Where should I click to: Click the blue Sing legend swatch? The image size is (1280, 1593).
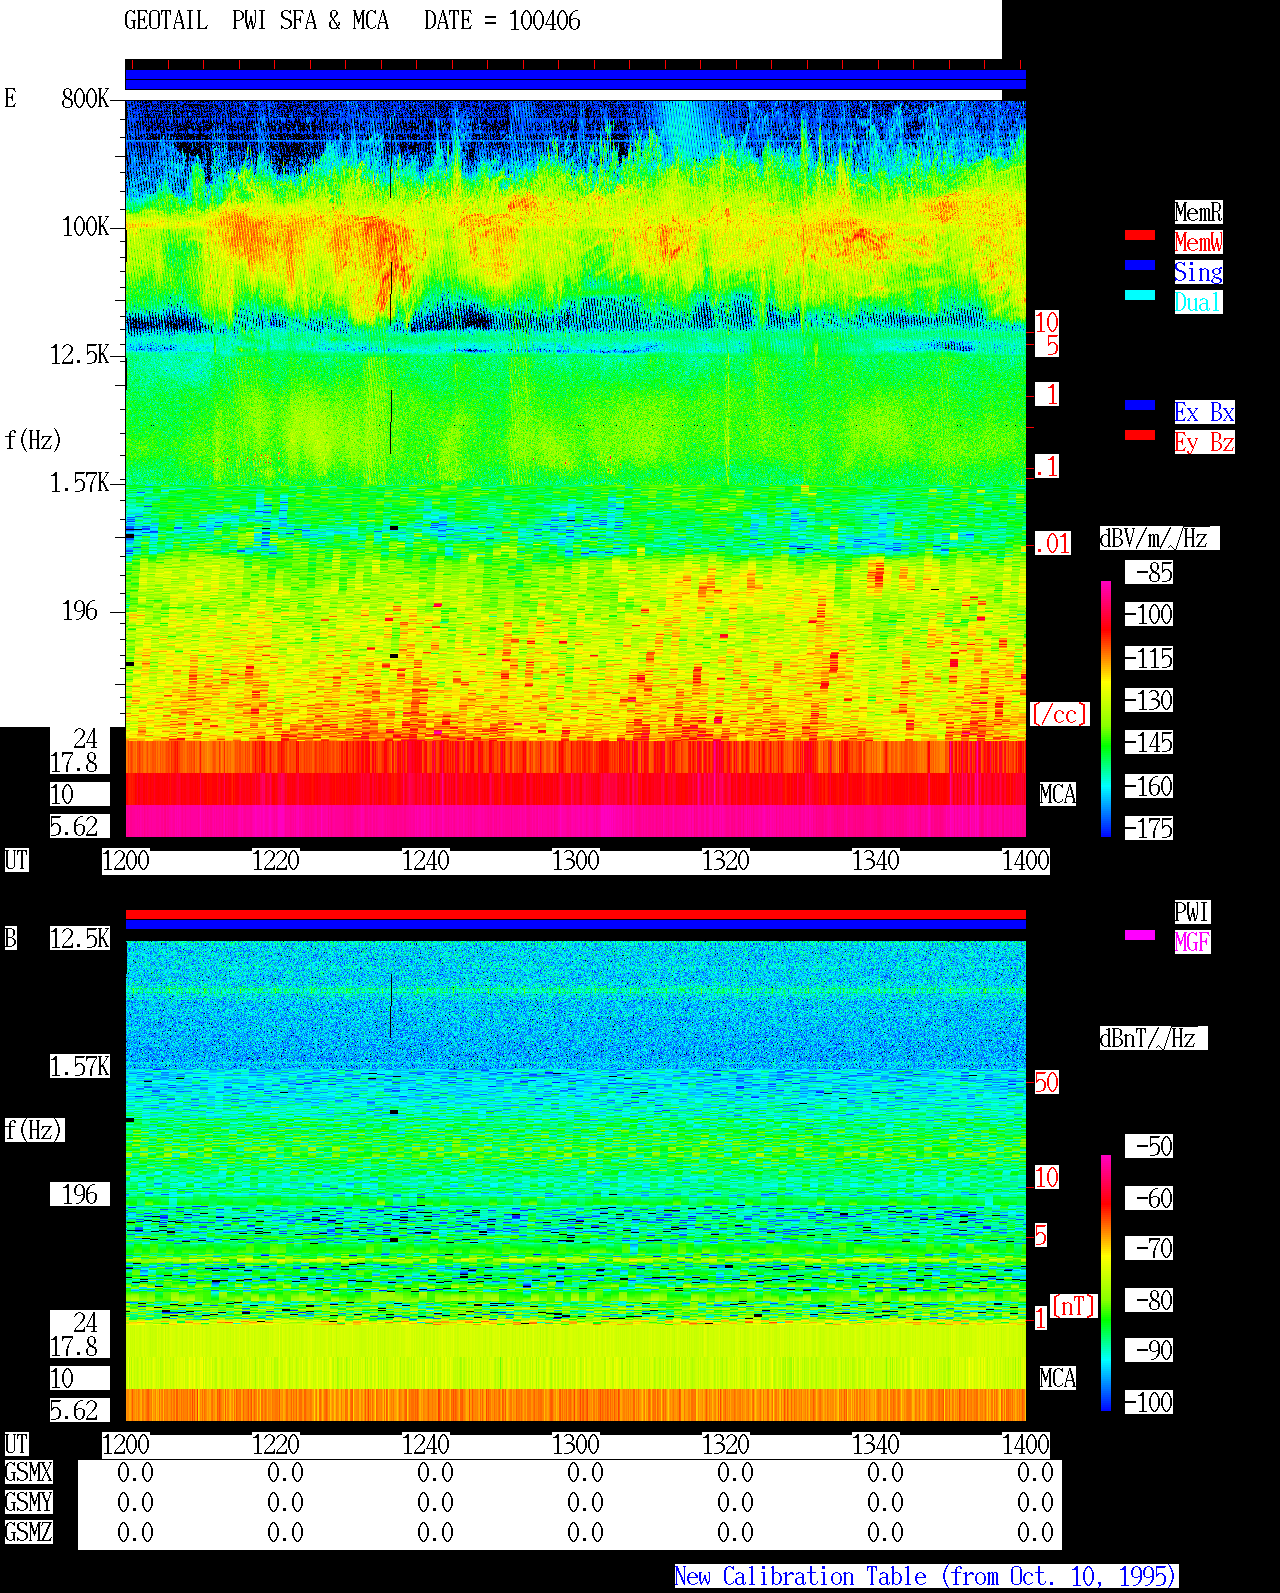1140,265
